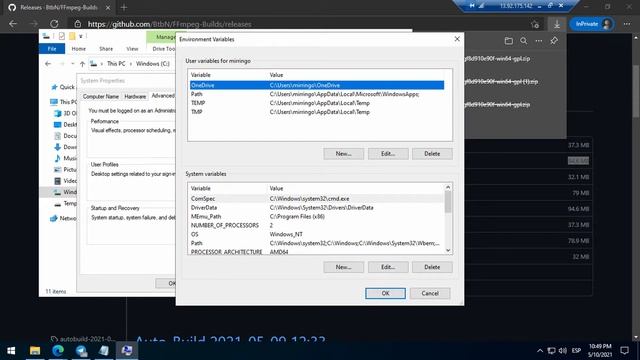Viewport: 640px width, 360px height.
Task: Open Customize Quick Access Toolbar dropdown
Action: pos(81,36)
